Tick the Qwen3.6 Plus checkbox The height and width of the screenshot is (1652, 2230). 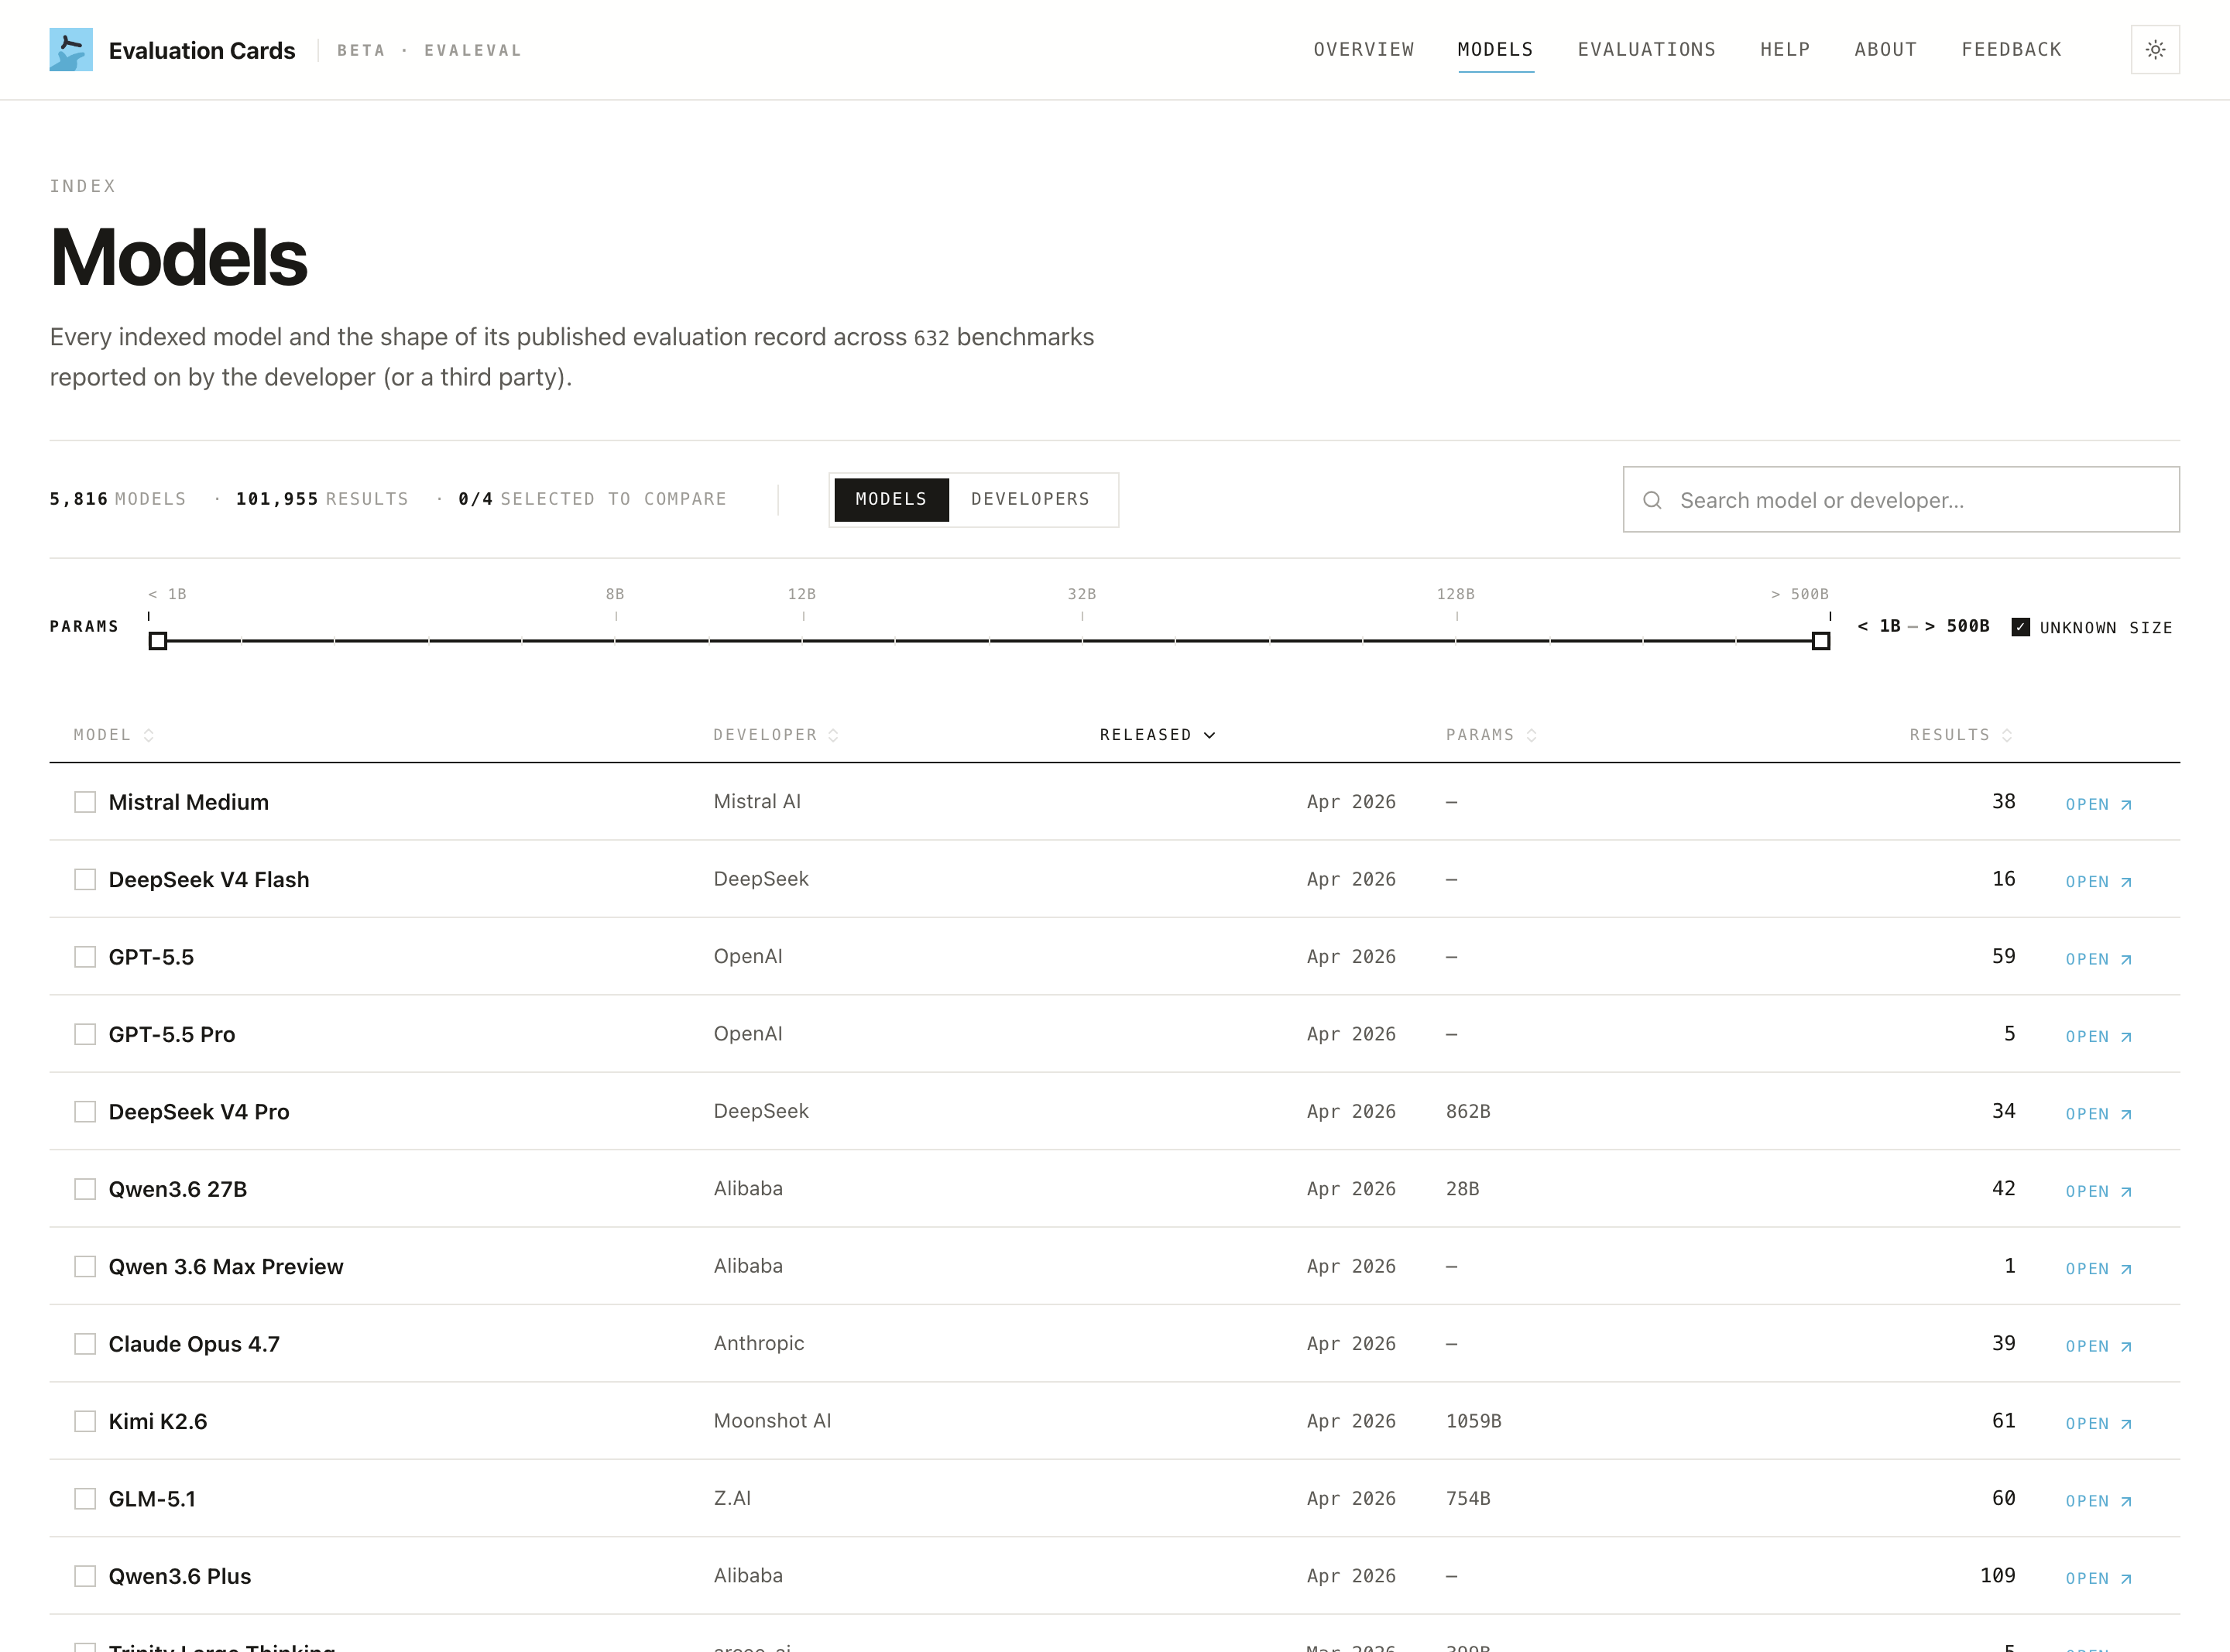tap(85, 1576)
